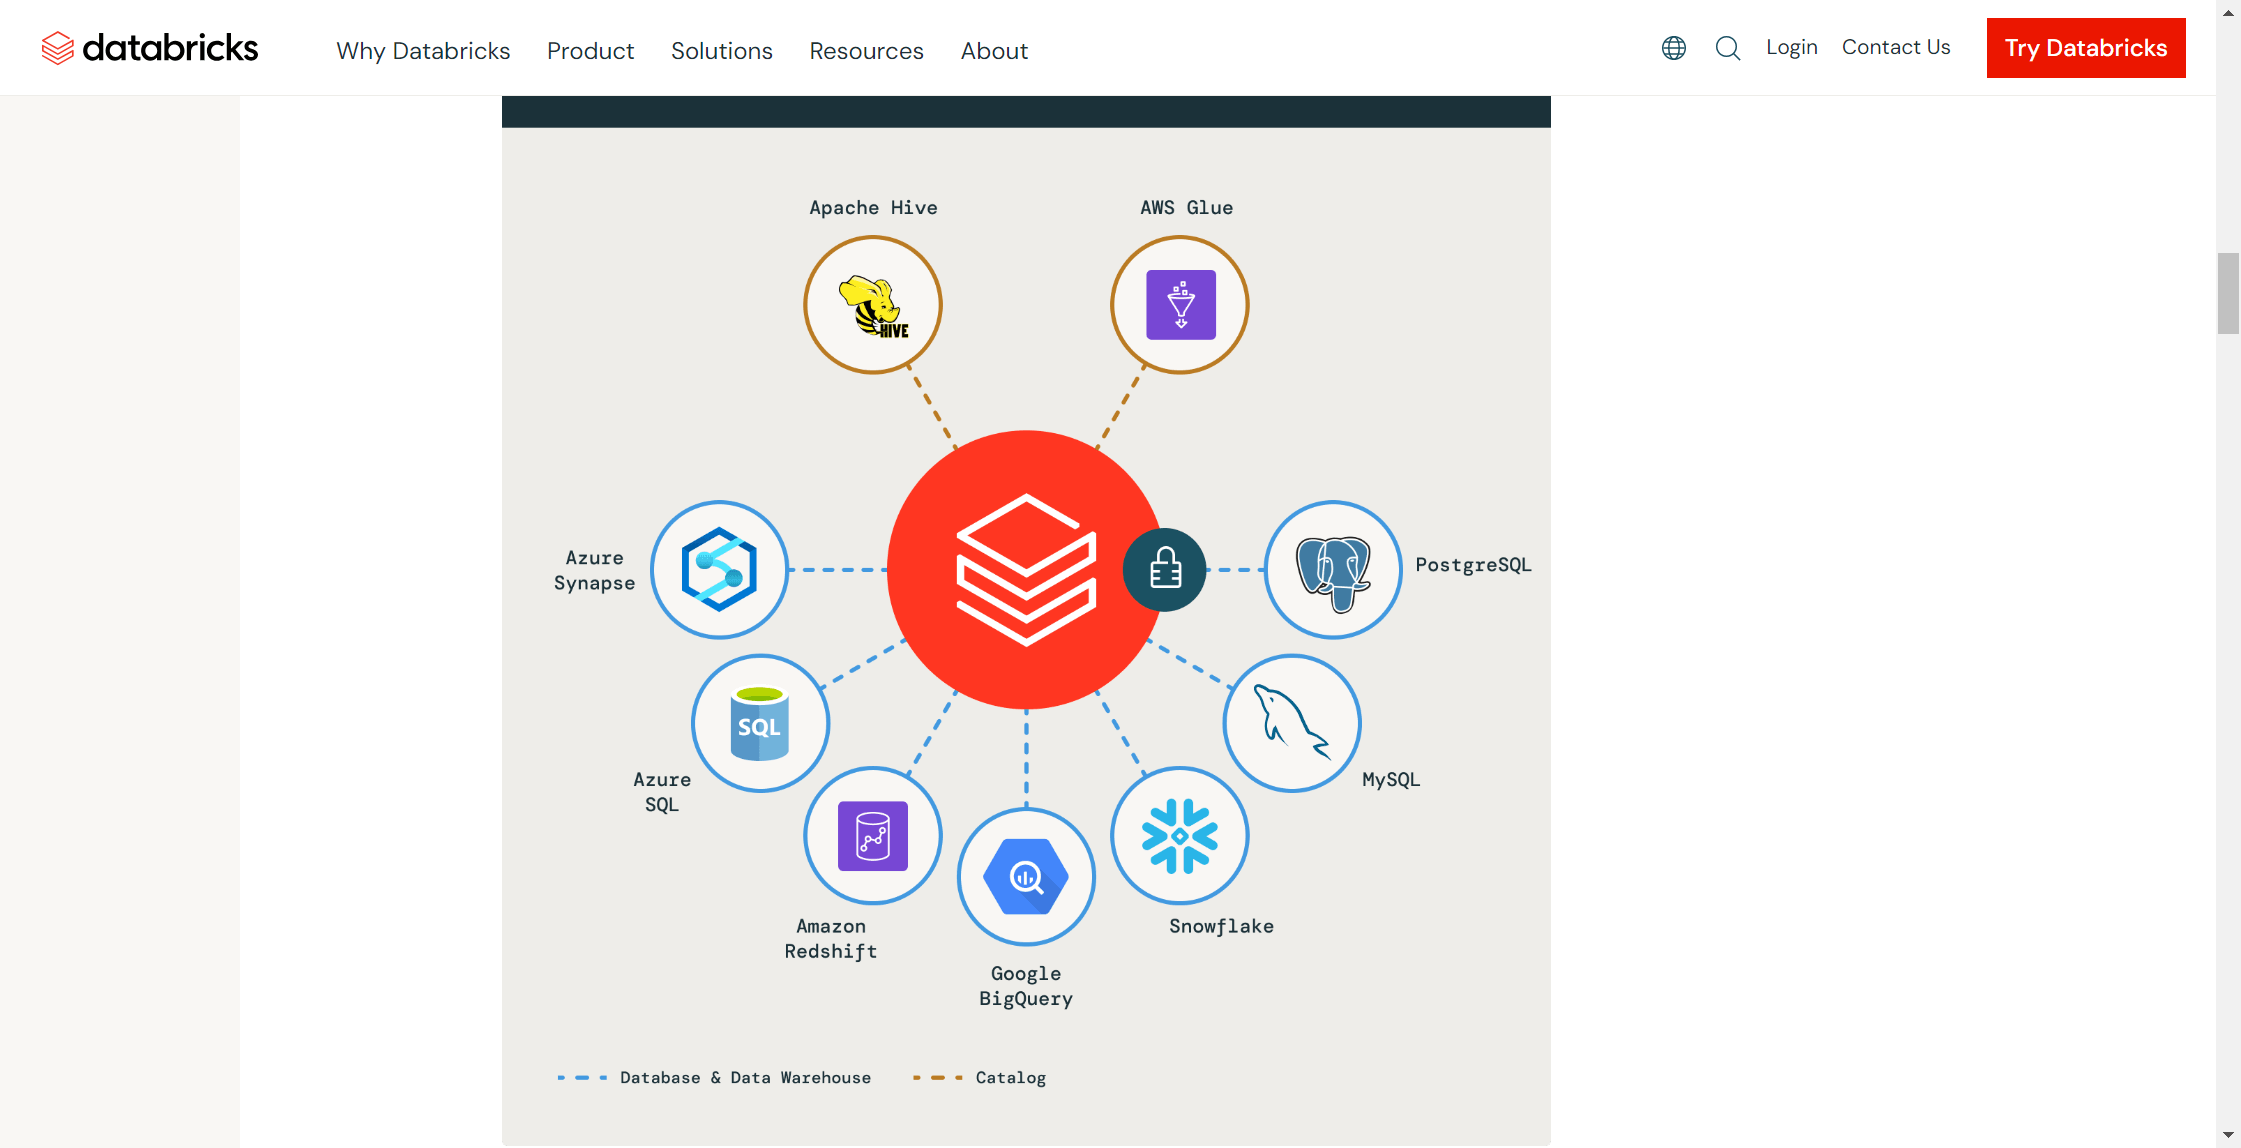Open the Solutions menu
2241x1148 pixels.
pos(722,51)
